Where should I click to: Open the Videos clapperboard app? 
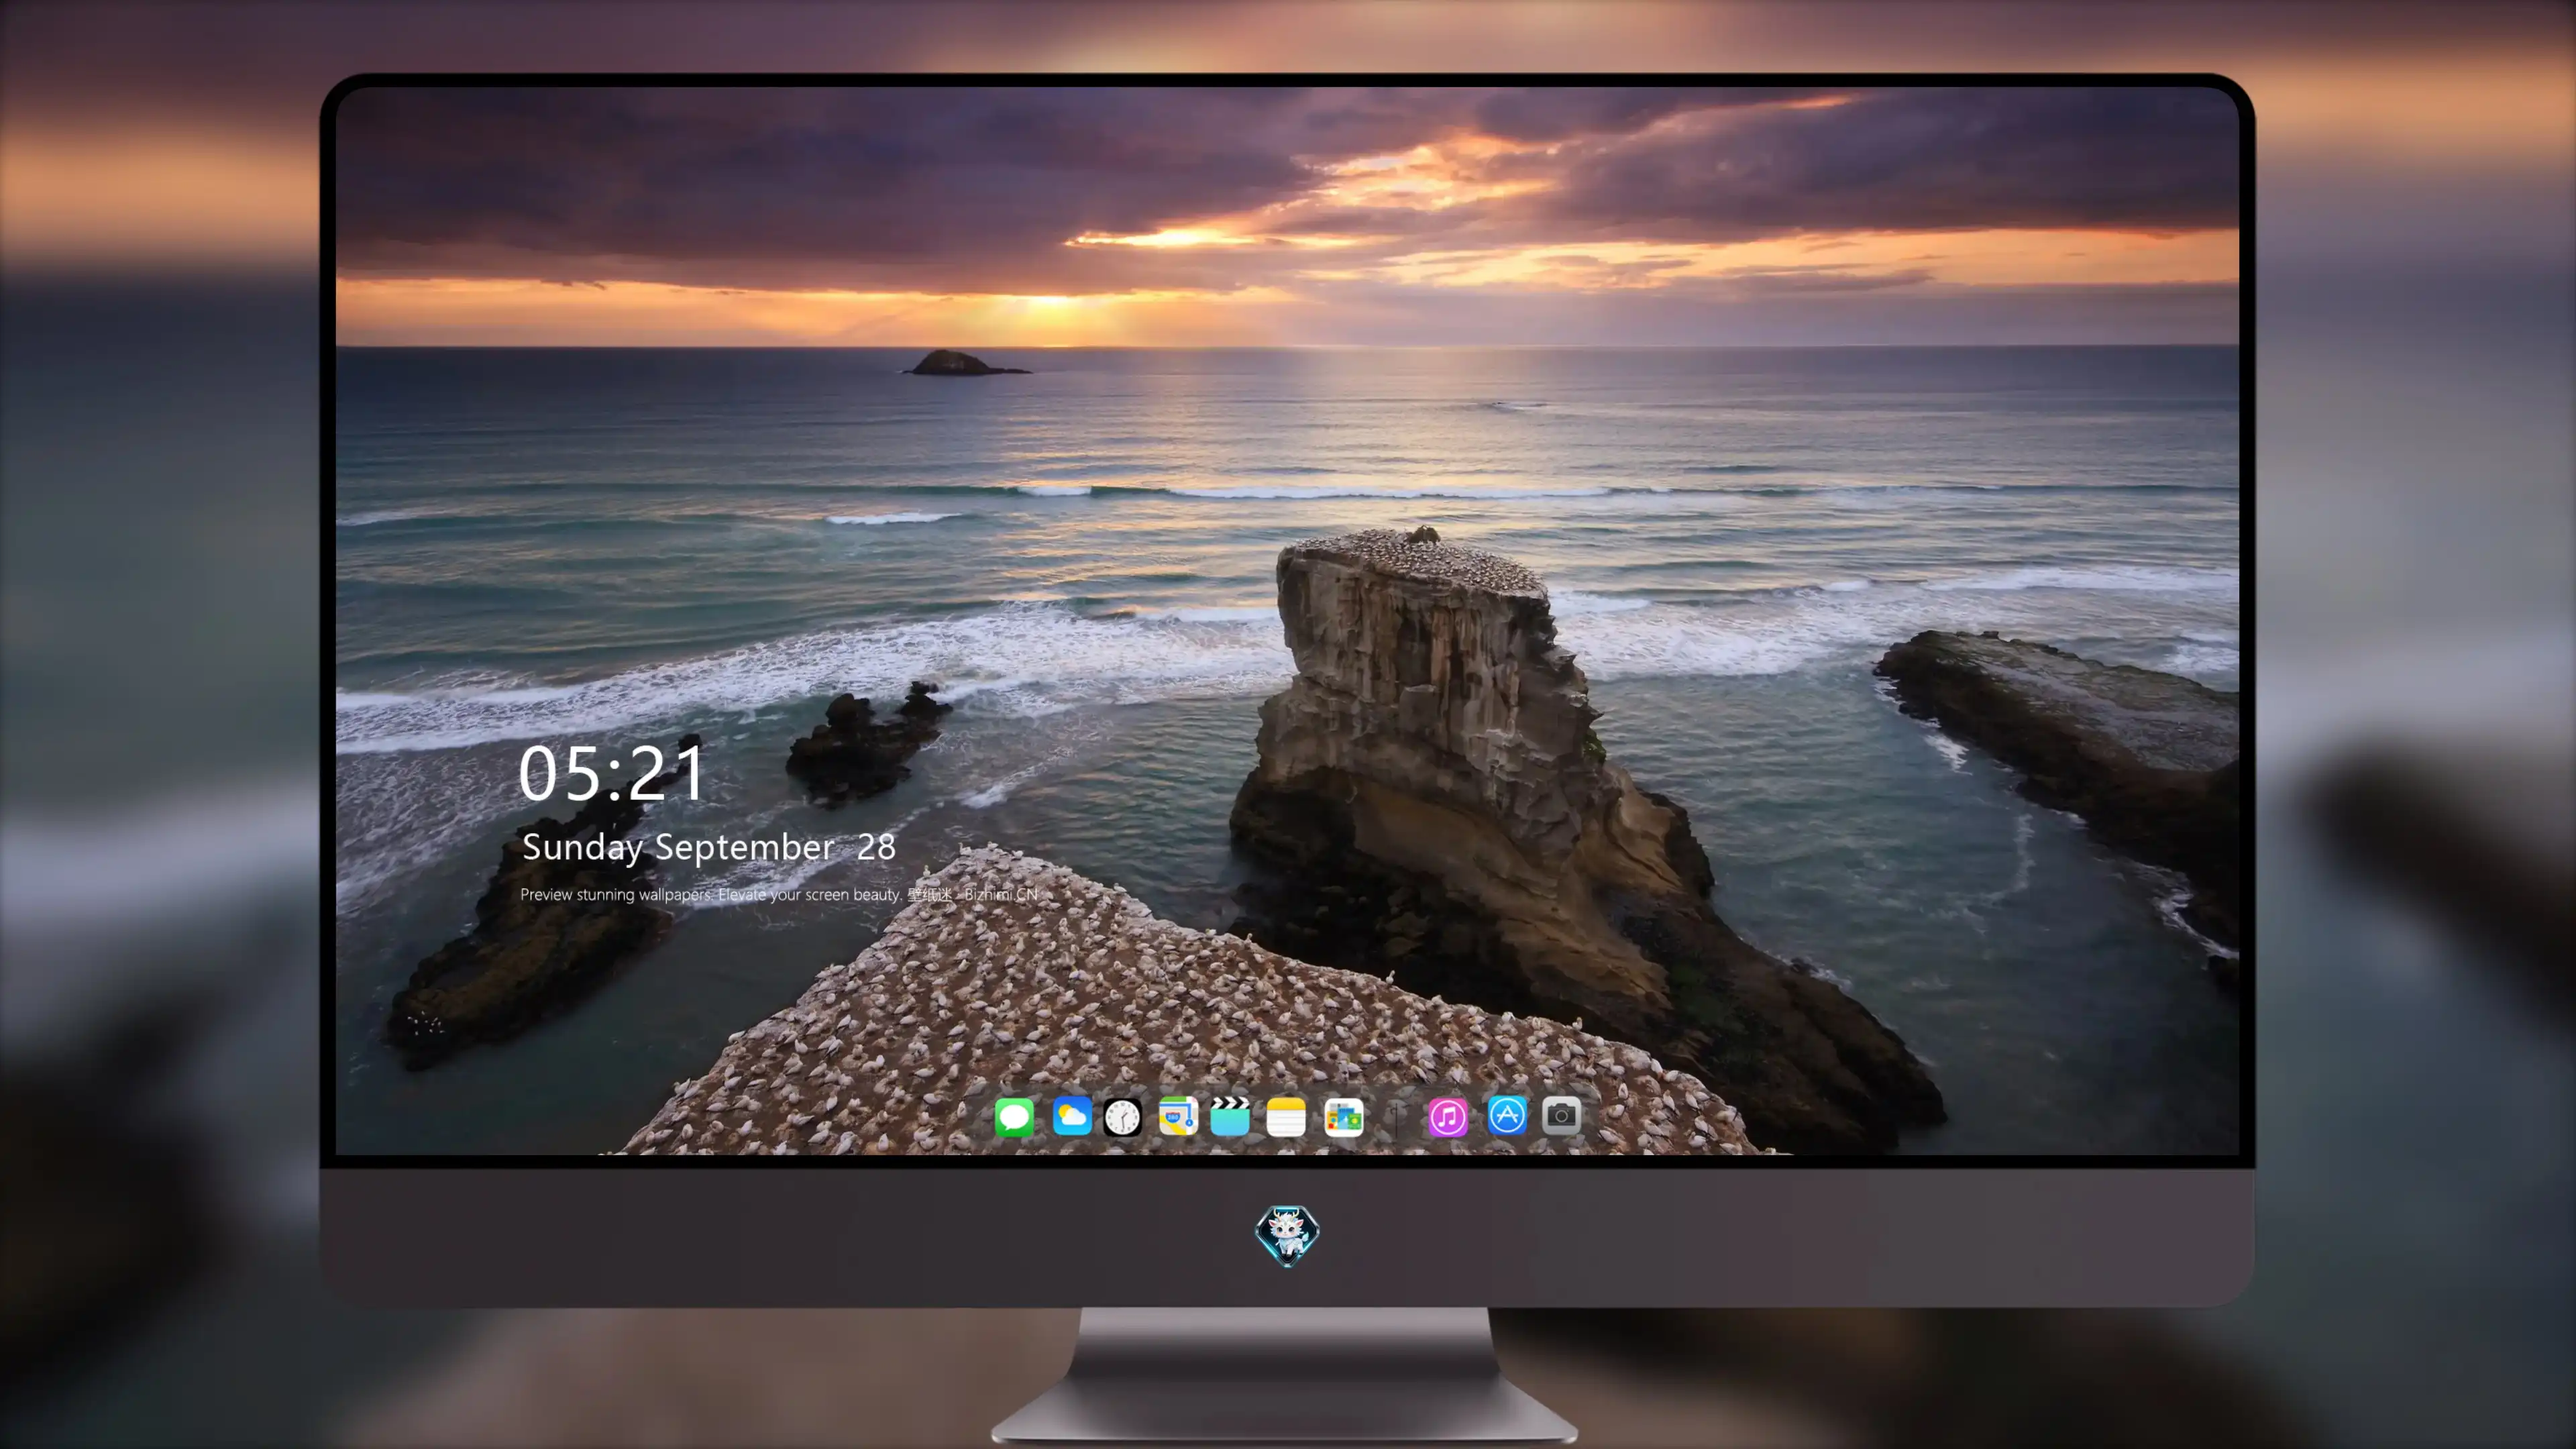coord(1230,1116)
